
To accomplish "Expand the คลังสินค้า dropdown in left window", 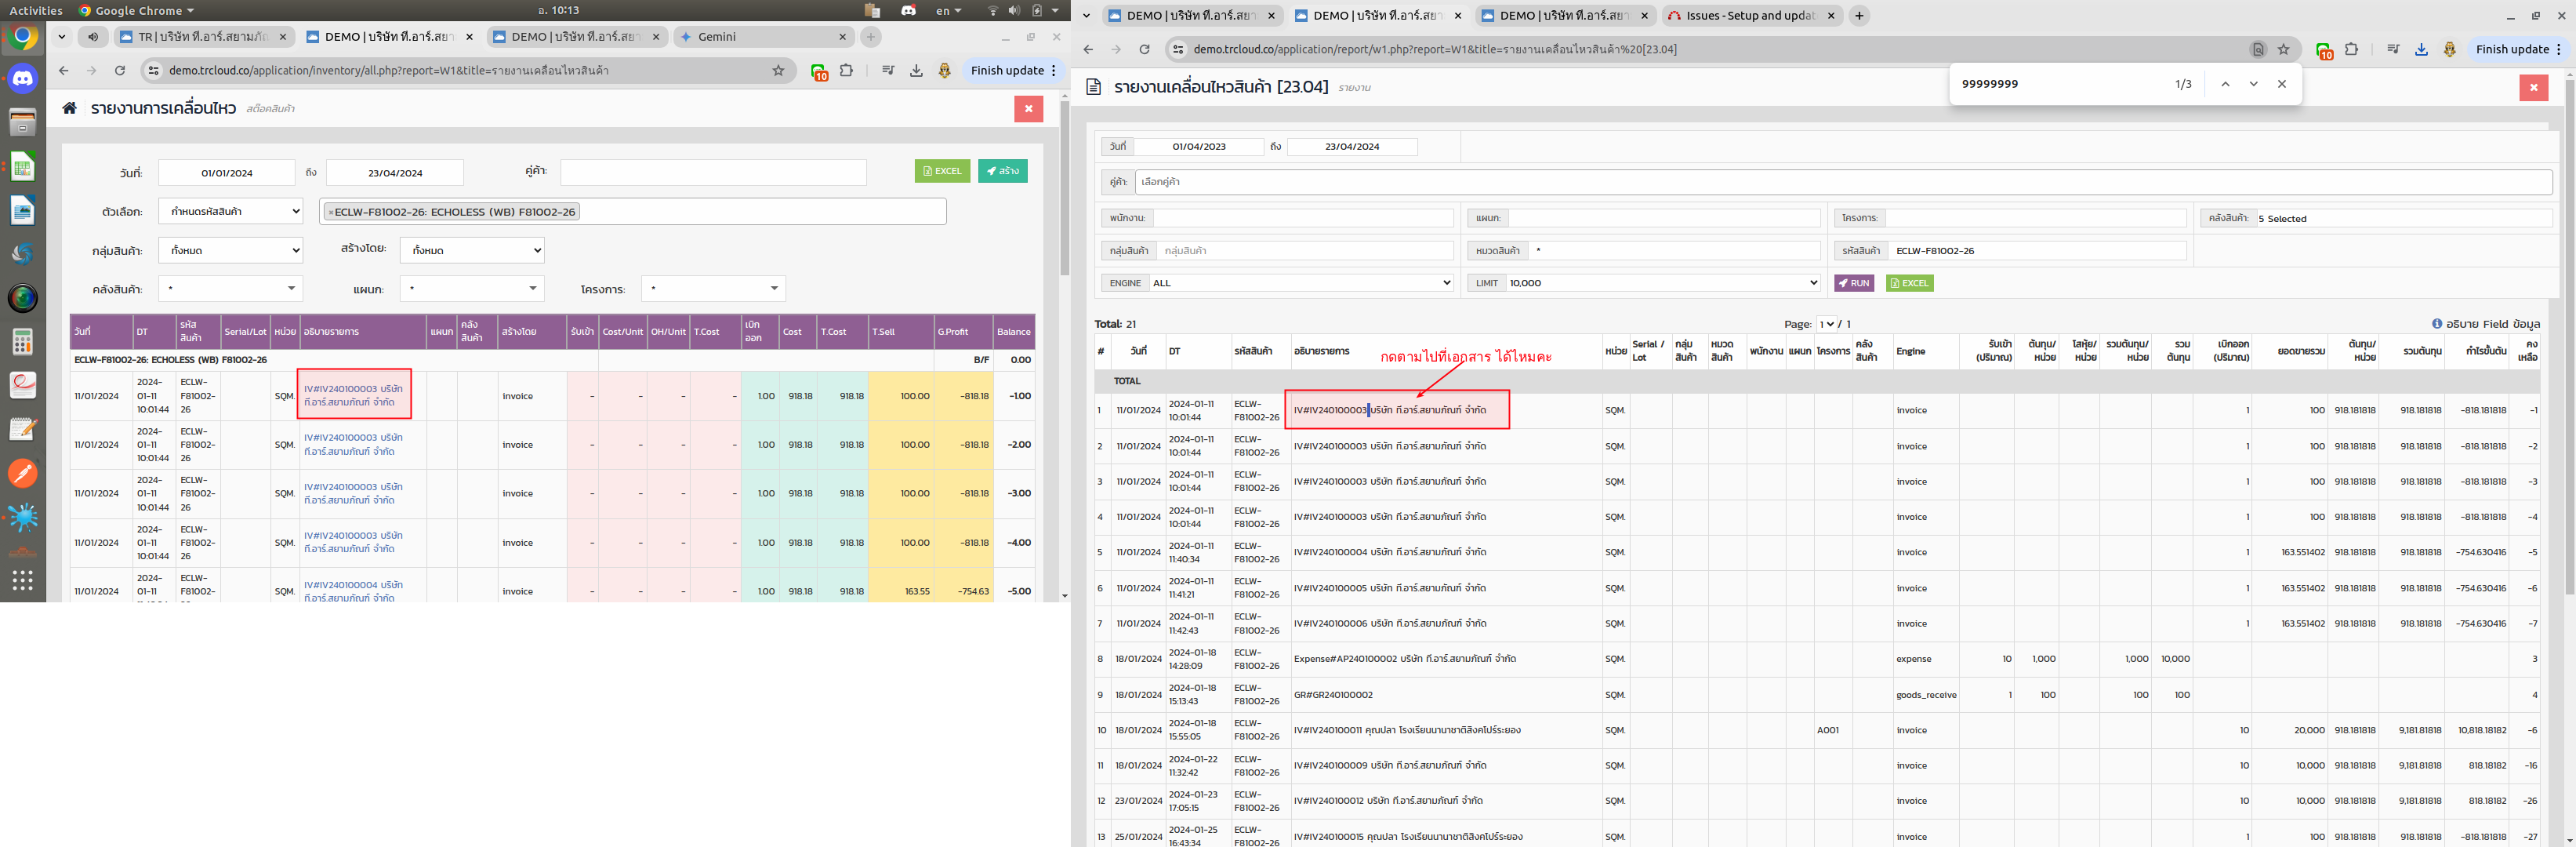I will click(230, 289).
